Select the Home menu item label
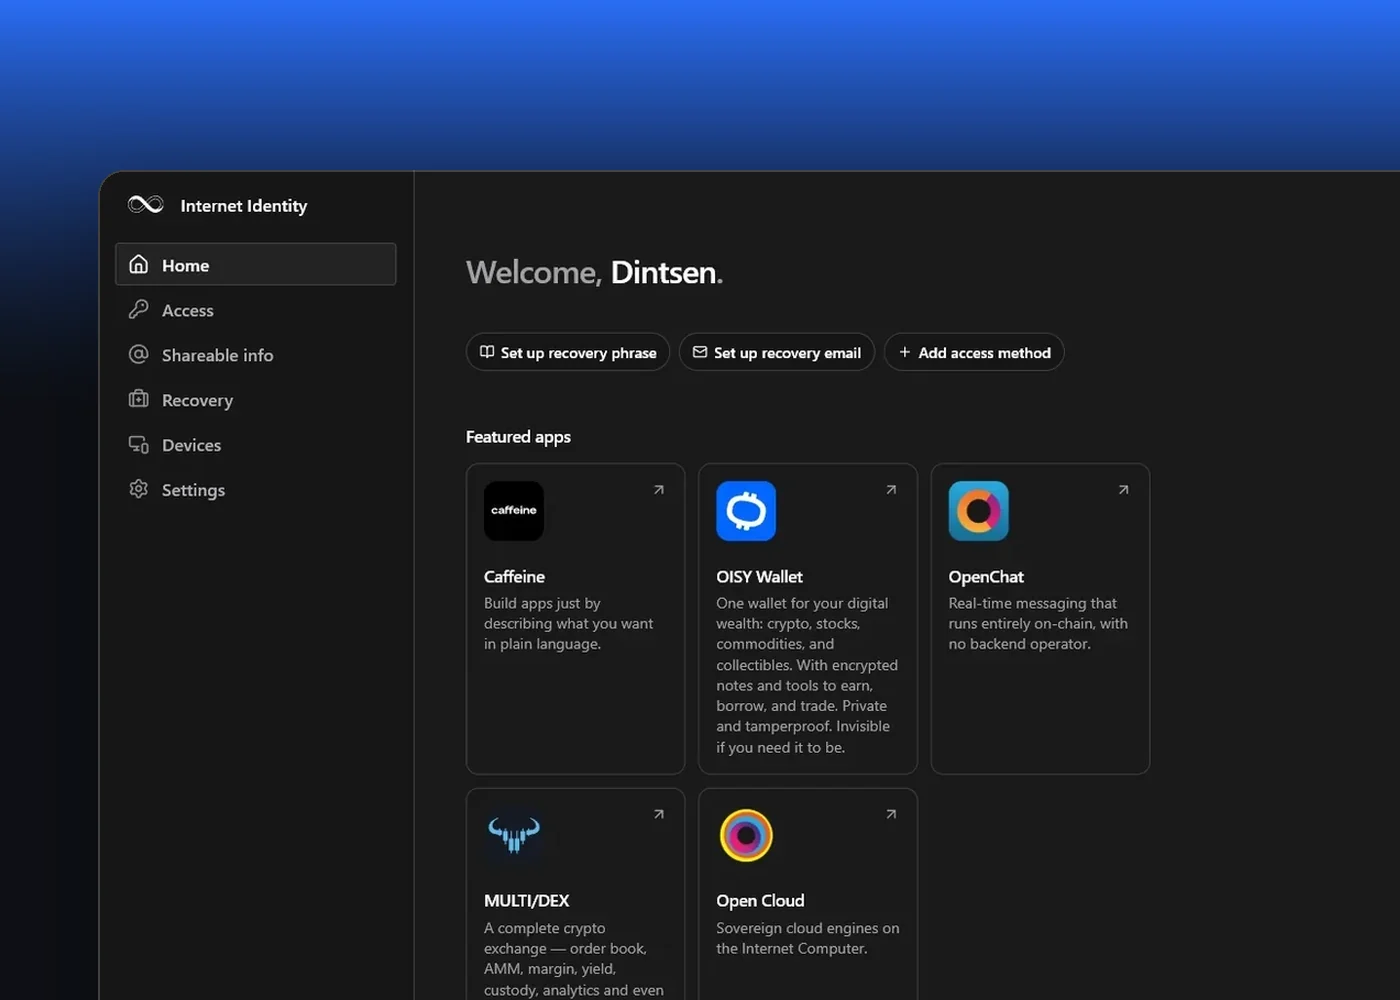 [186, 265]
